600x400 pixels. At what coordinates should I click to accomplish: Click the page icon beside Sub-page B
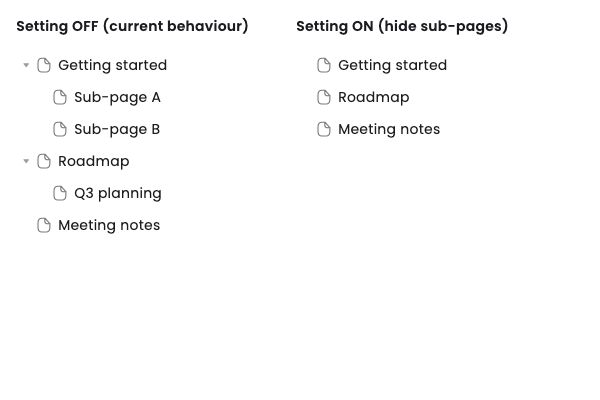click(x=60, y=129)
